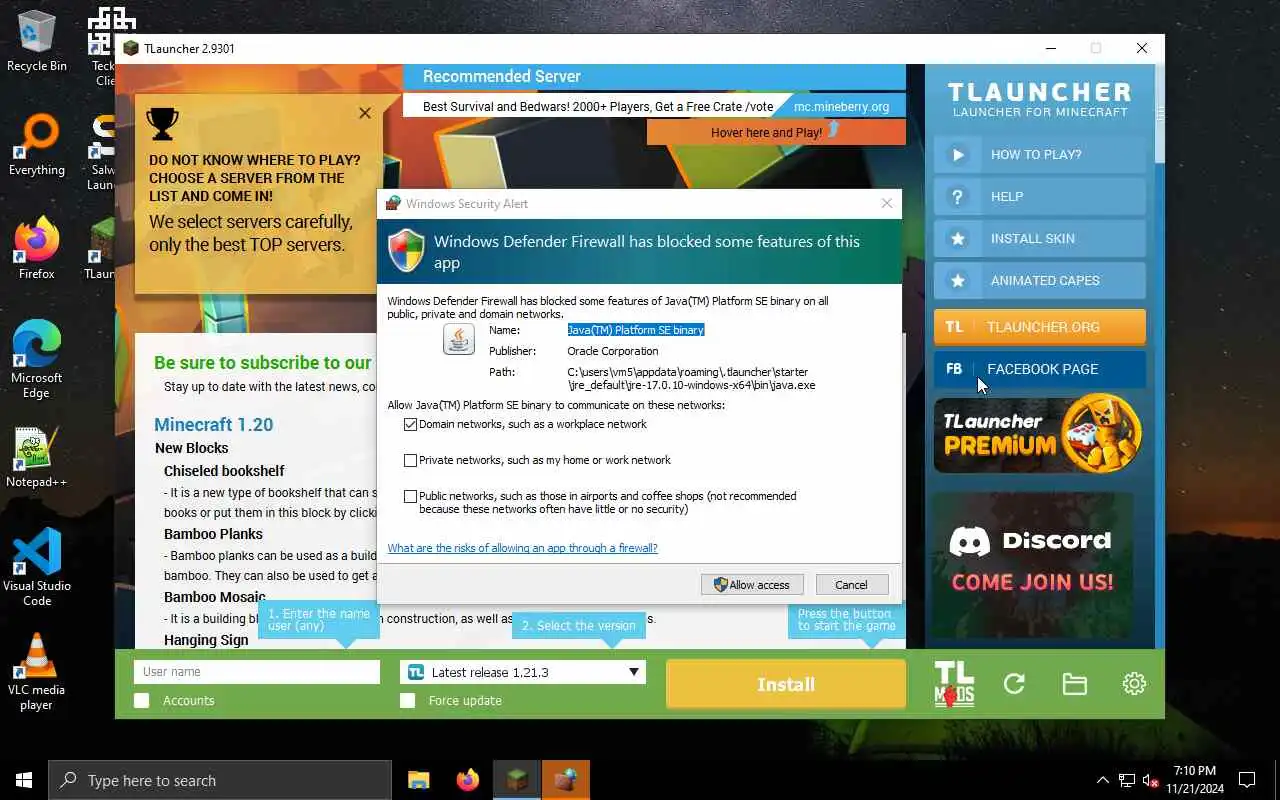Enable Force update checkbox
This screenshot has height=800, width=1280.
pos(407,701)
